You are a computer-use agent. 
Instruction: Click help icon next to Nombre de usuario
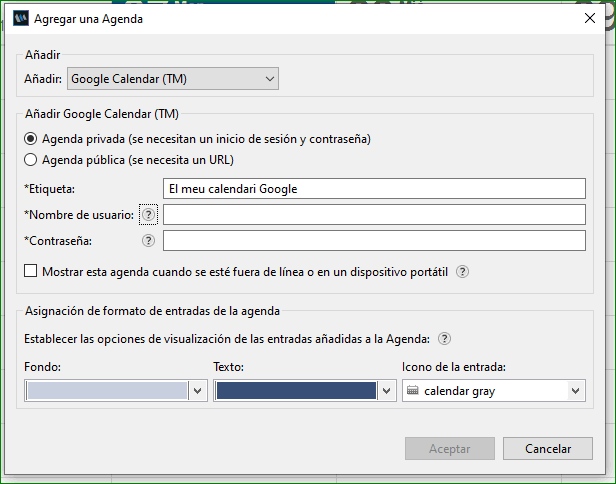click(148, 214)
